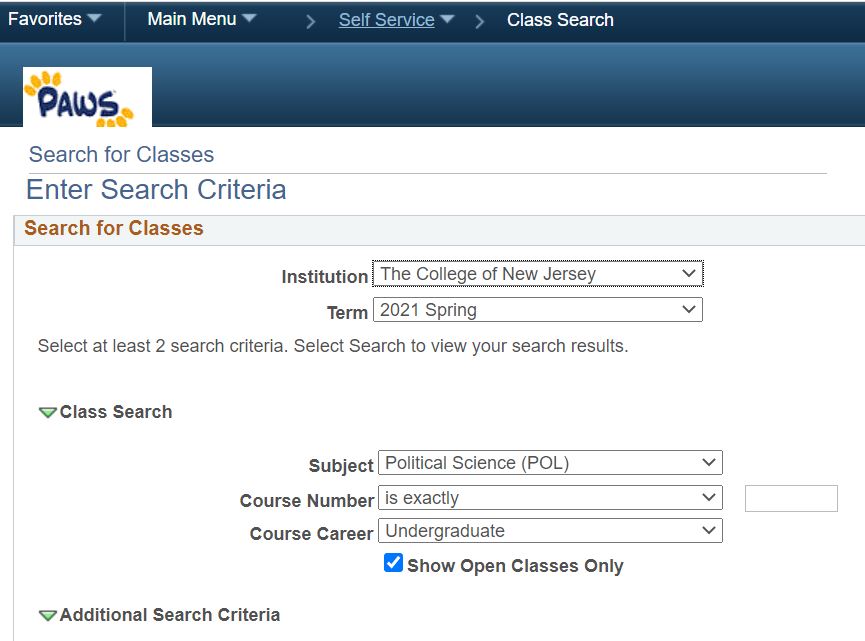This screenshot has width=865, height=641.
Task: Follow the Self Service breadcrumb link
Action: (387, 20)
